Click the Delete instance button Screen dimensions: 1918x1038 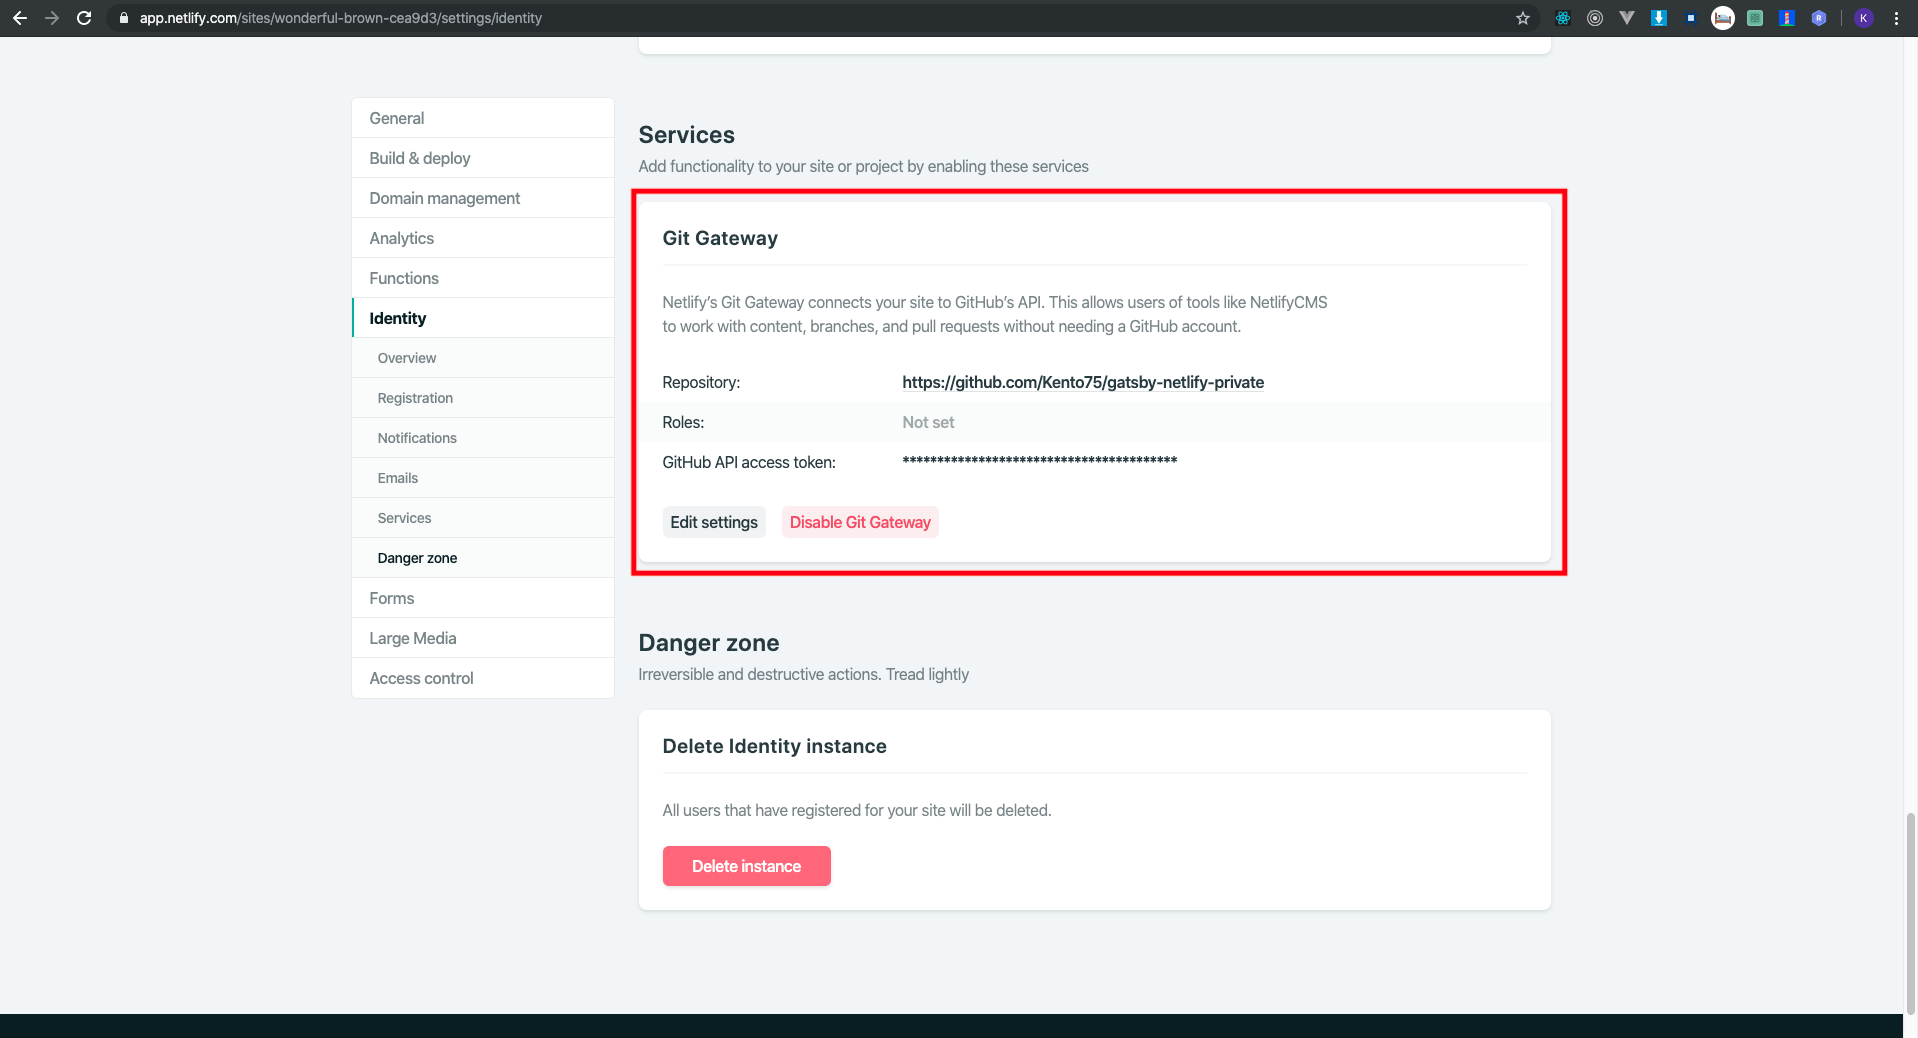click(747, 866)
